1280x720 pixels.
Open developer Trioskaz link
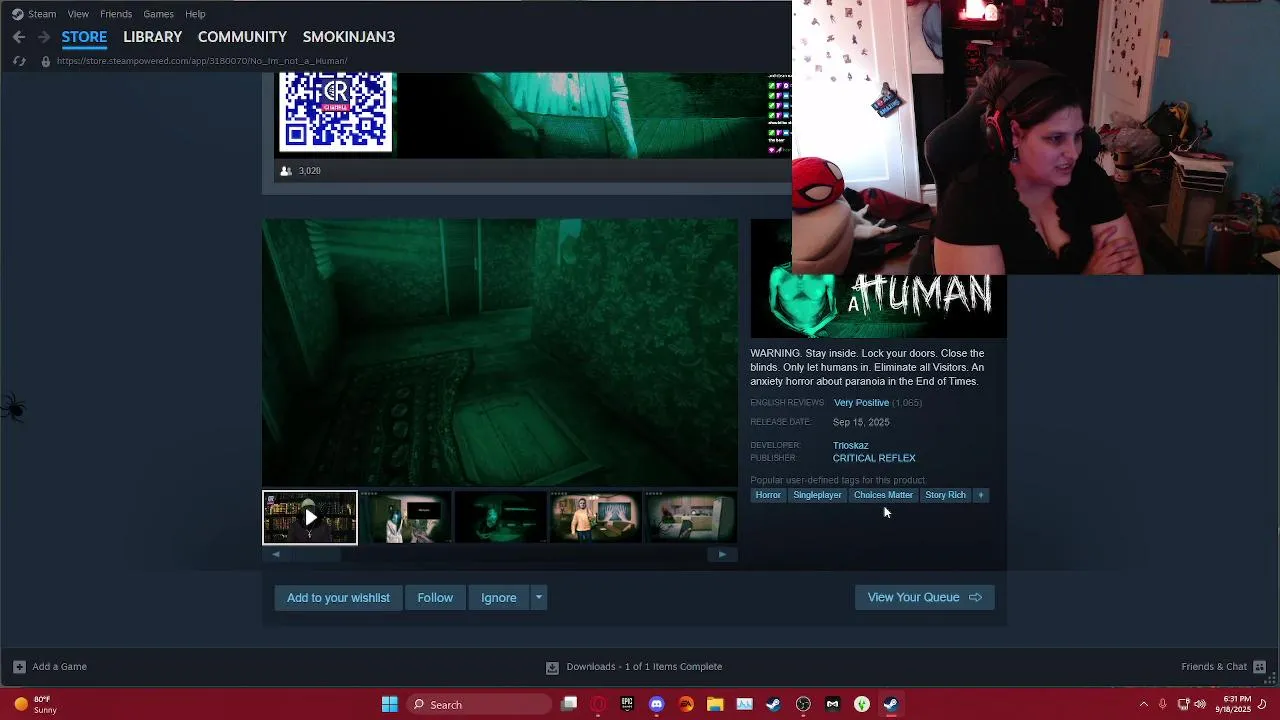pyautogui.click(x=851, y=445)
